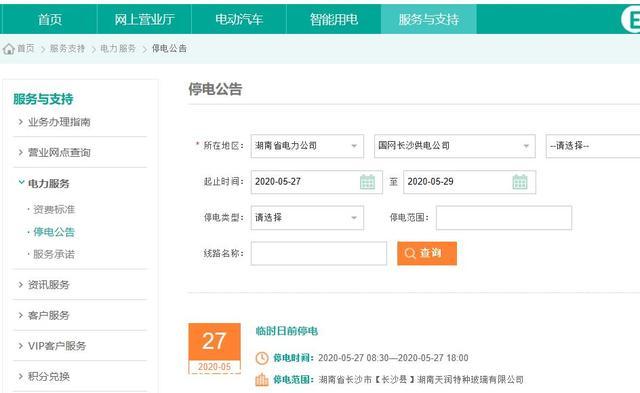Click the home icon in breadcrumb

point(9,49)
